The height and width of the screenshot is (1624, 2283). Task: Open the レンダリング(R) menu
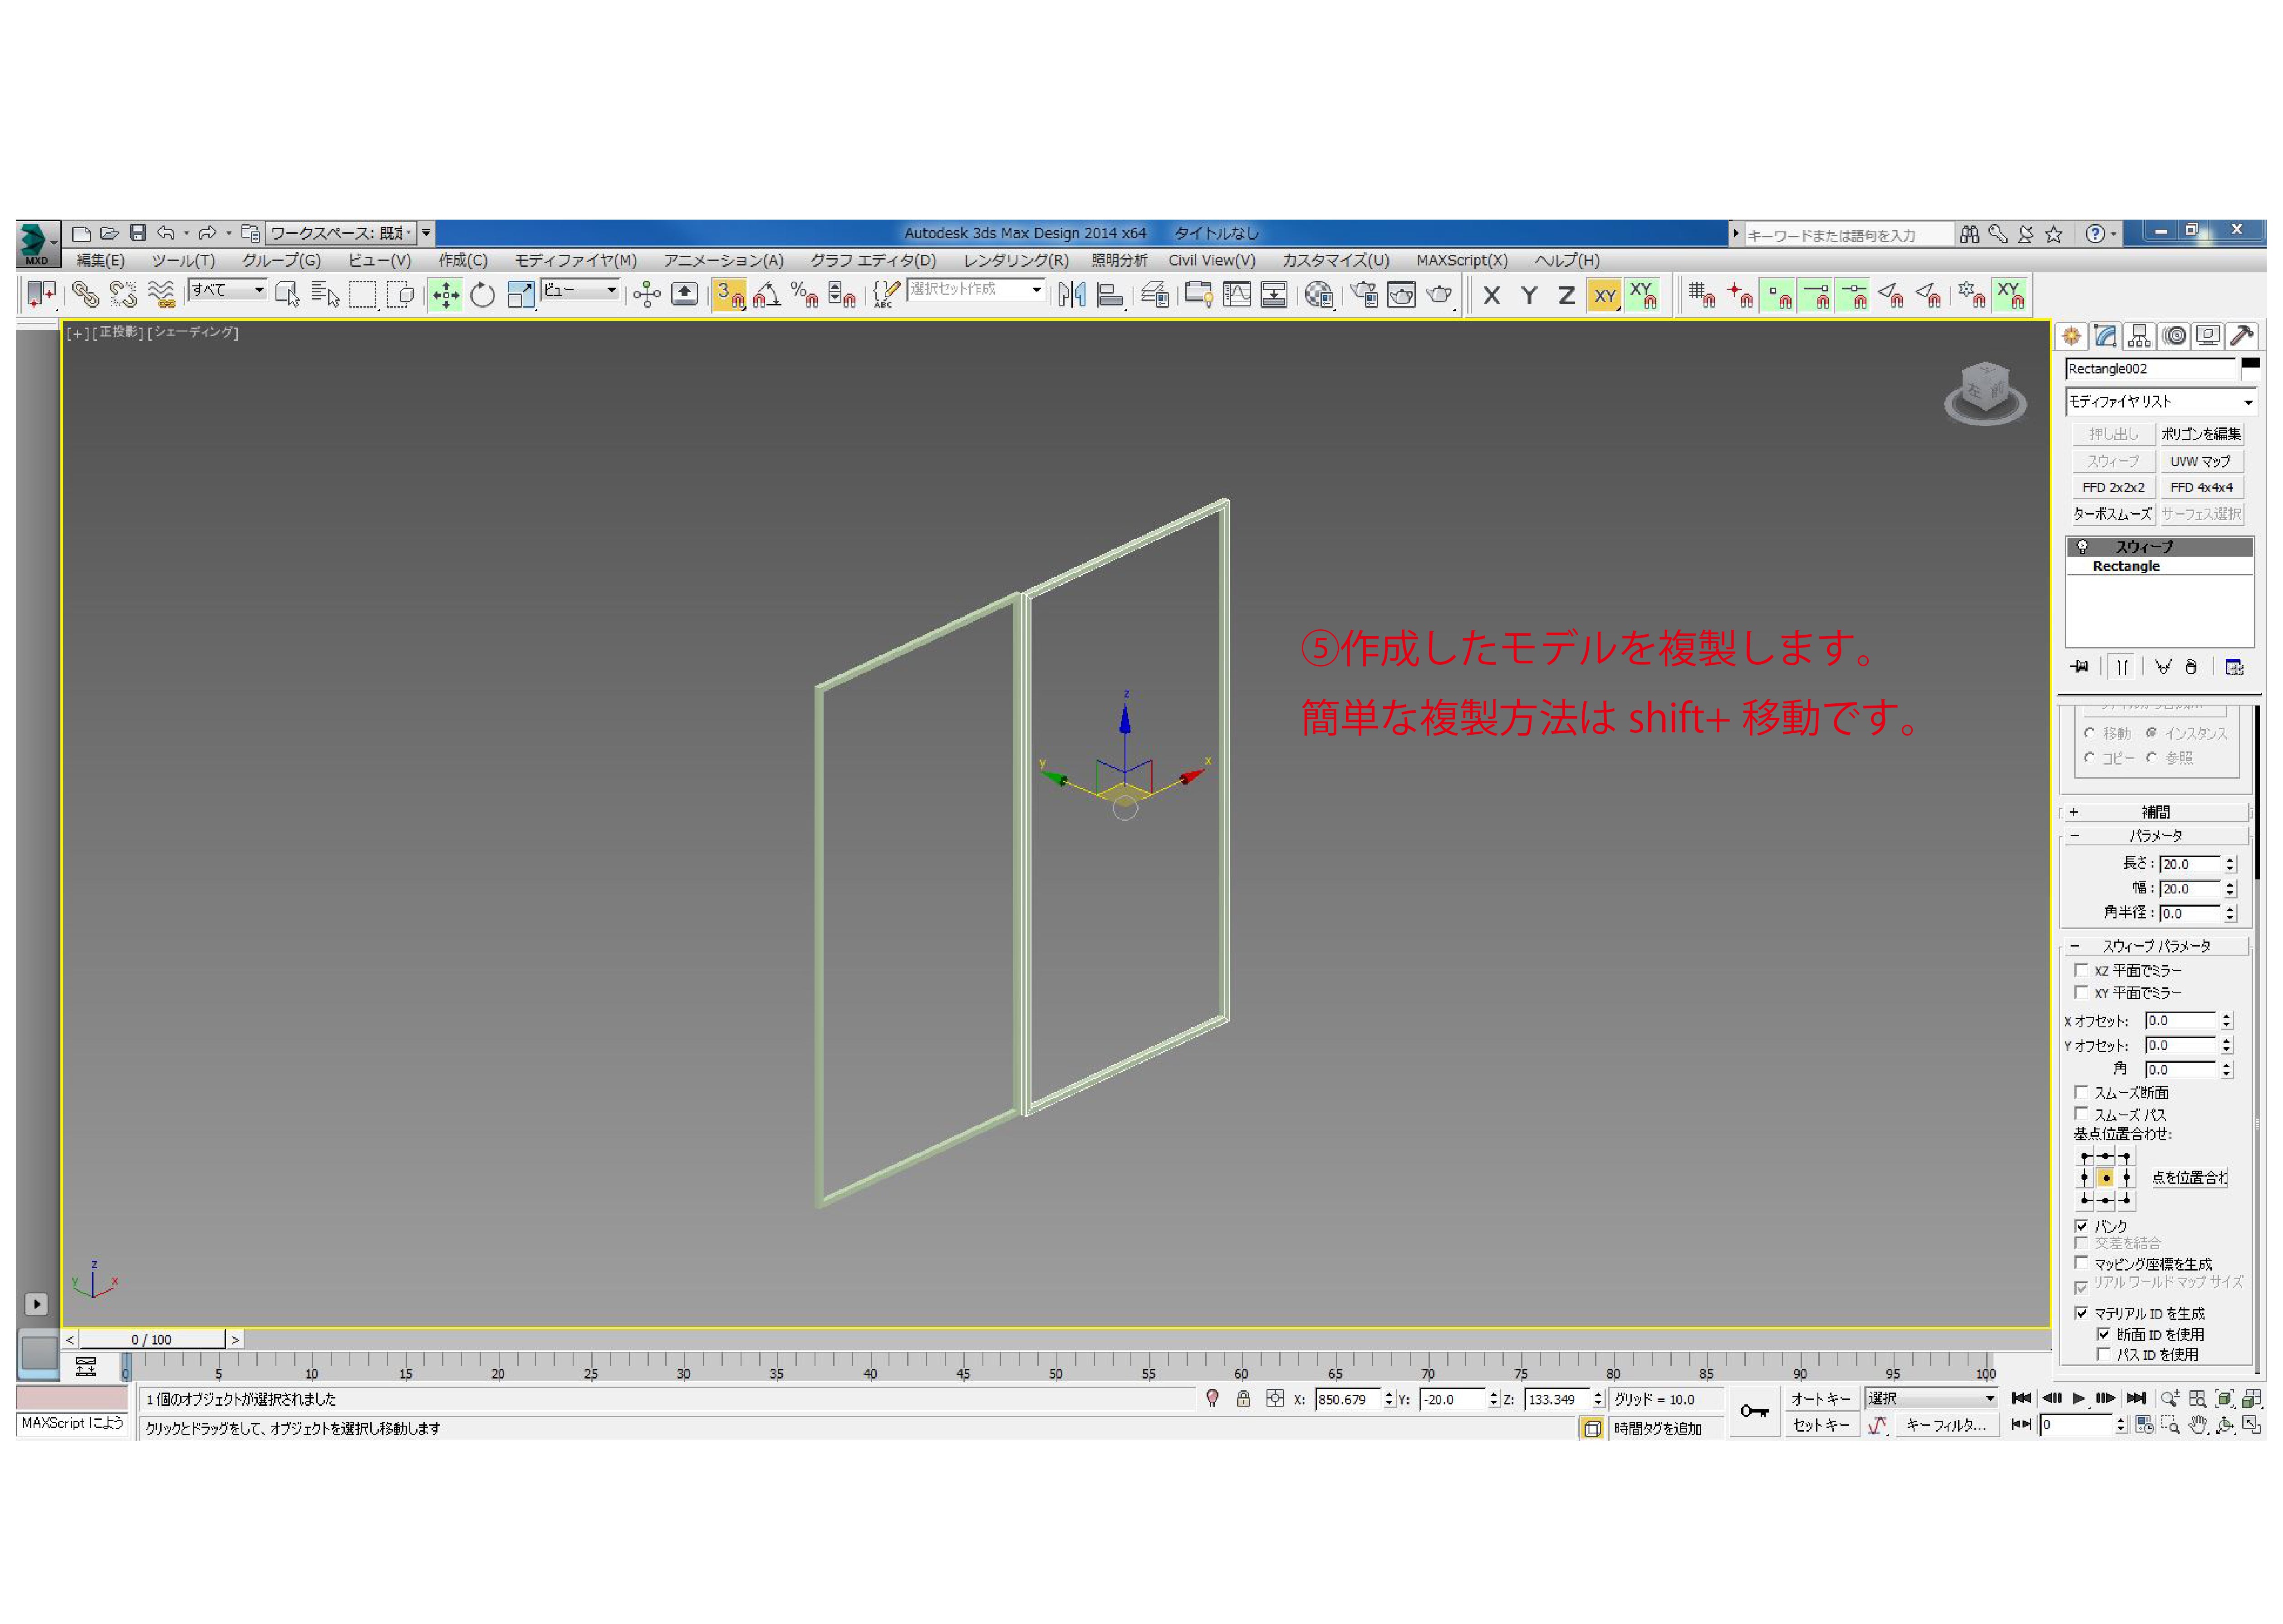[1015, 261]
